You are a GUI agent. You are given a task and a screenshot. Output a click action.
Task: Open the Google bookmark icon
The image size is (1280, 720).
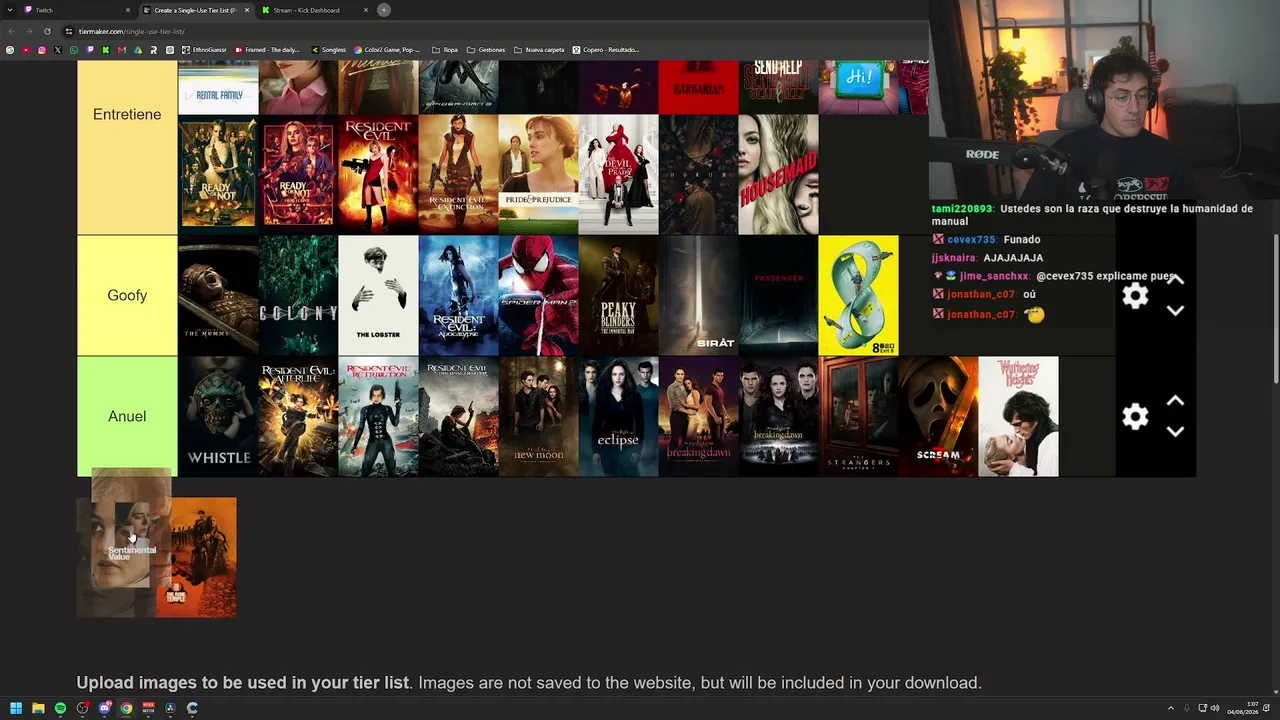tap(10, 50)
